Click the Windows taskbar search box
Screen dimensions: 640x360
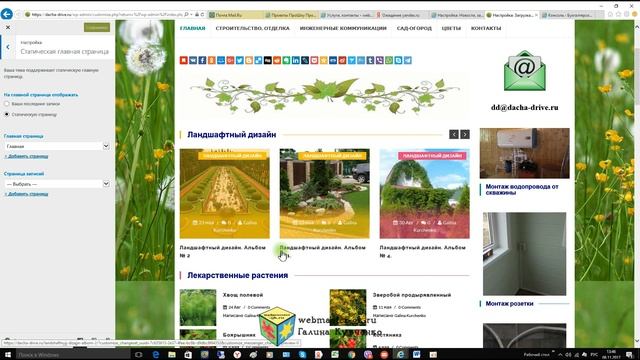pos(73,355)
